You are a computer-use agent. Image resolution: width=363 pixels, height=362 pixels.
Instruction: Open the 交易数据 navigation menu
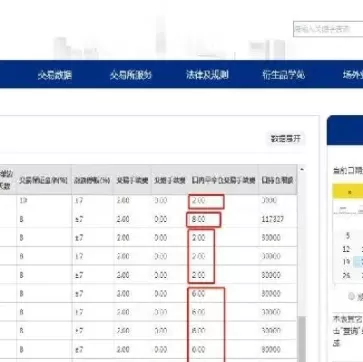pos(55,75)
